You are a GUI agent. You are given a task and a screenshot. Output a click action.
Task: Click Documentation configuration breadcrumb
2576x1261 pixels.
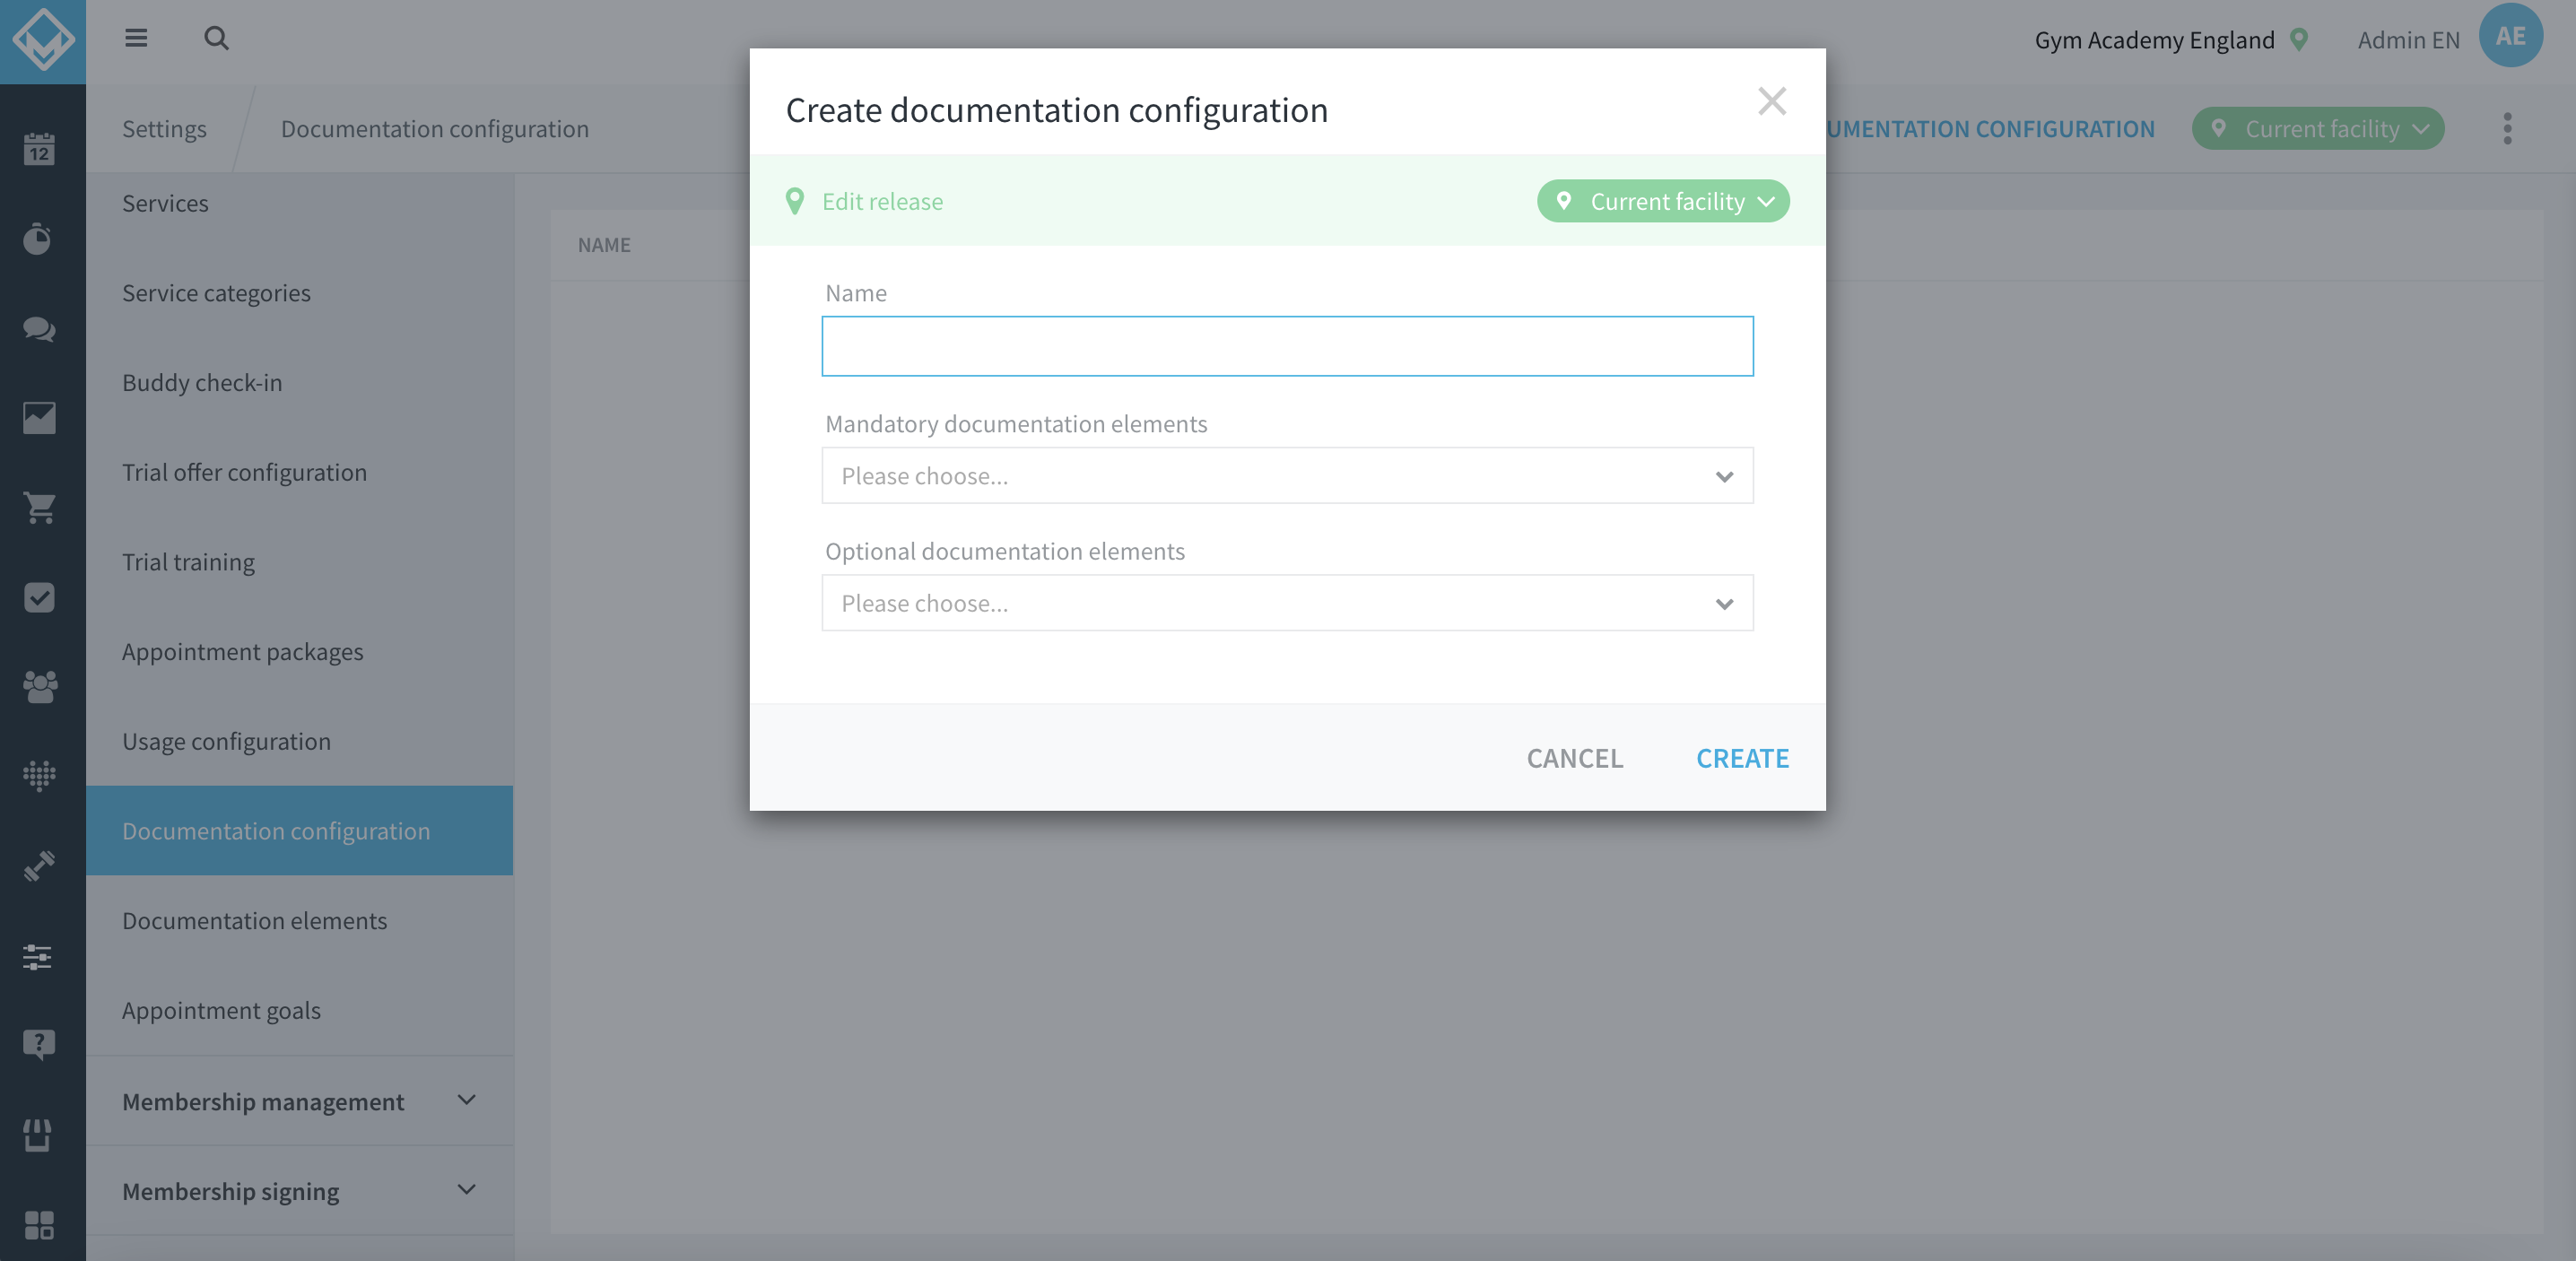pos(434,128)
